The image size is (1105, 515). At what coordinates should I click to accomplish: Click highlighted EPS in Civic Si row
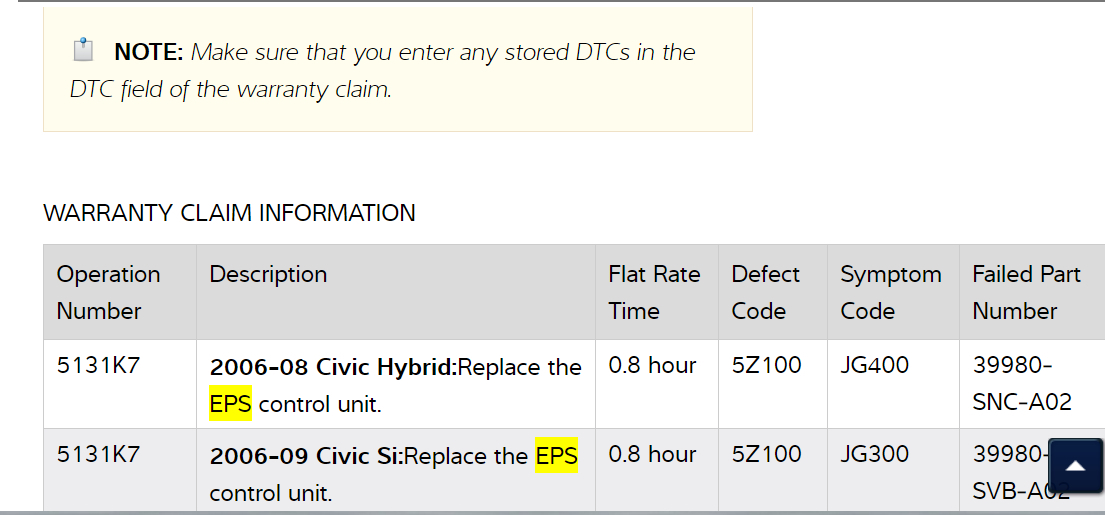point(556,456)
